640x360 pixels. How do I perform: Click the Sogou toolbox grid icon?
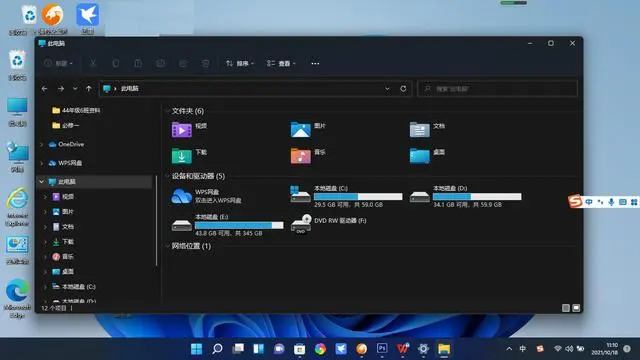tap(634, 202)
